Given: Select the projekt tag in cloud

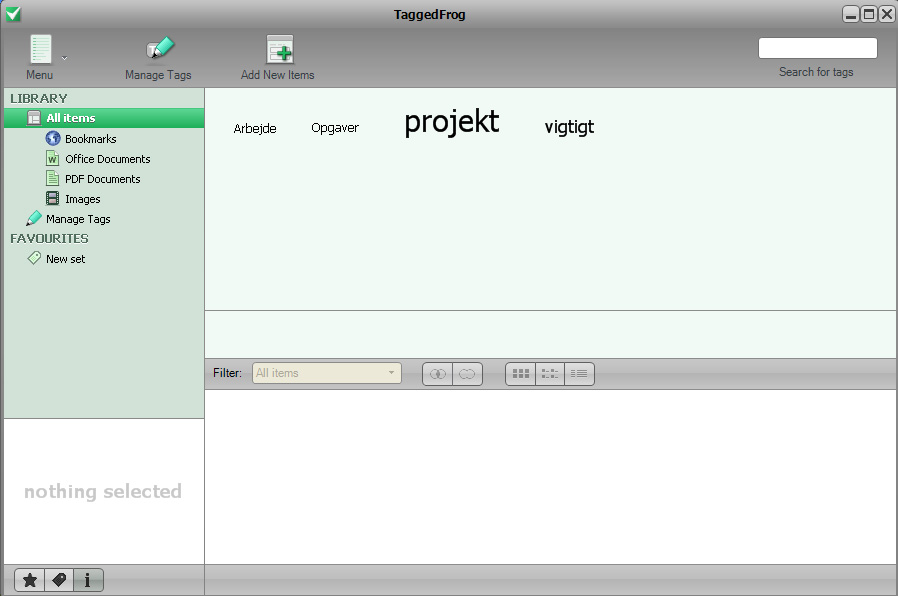Looking at the screenshot, I should pos(452,122).
